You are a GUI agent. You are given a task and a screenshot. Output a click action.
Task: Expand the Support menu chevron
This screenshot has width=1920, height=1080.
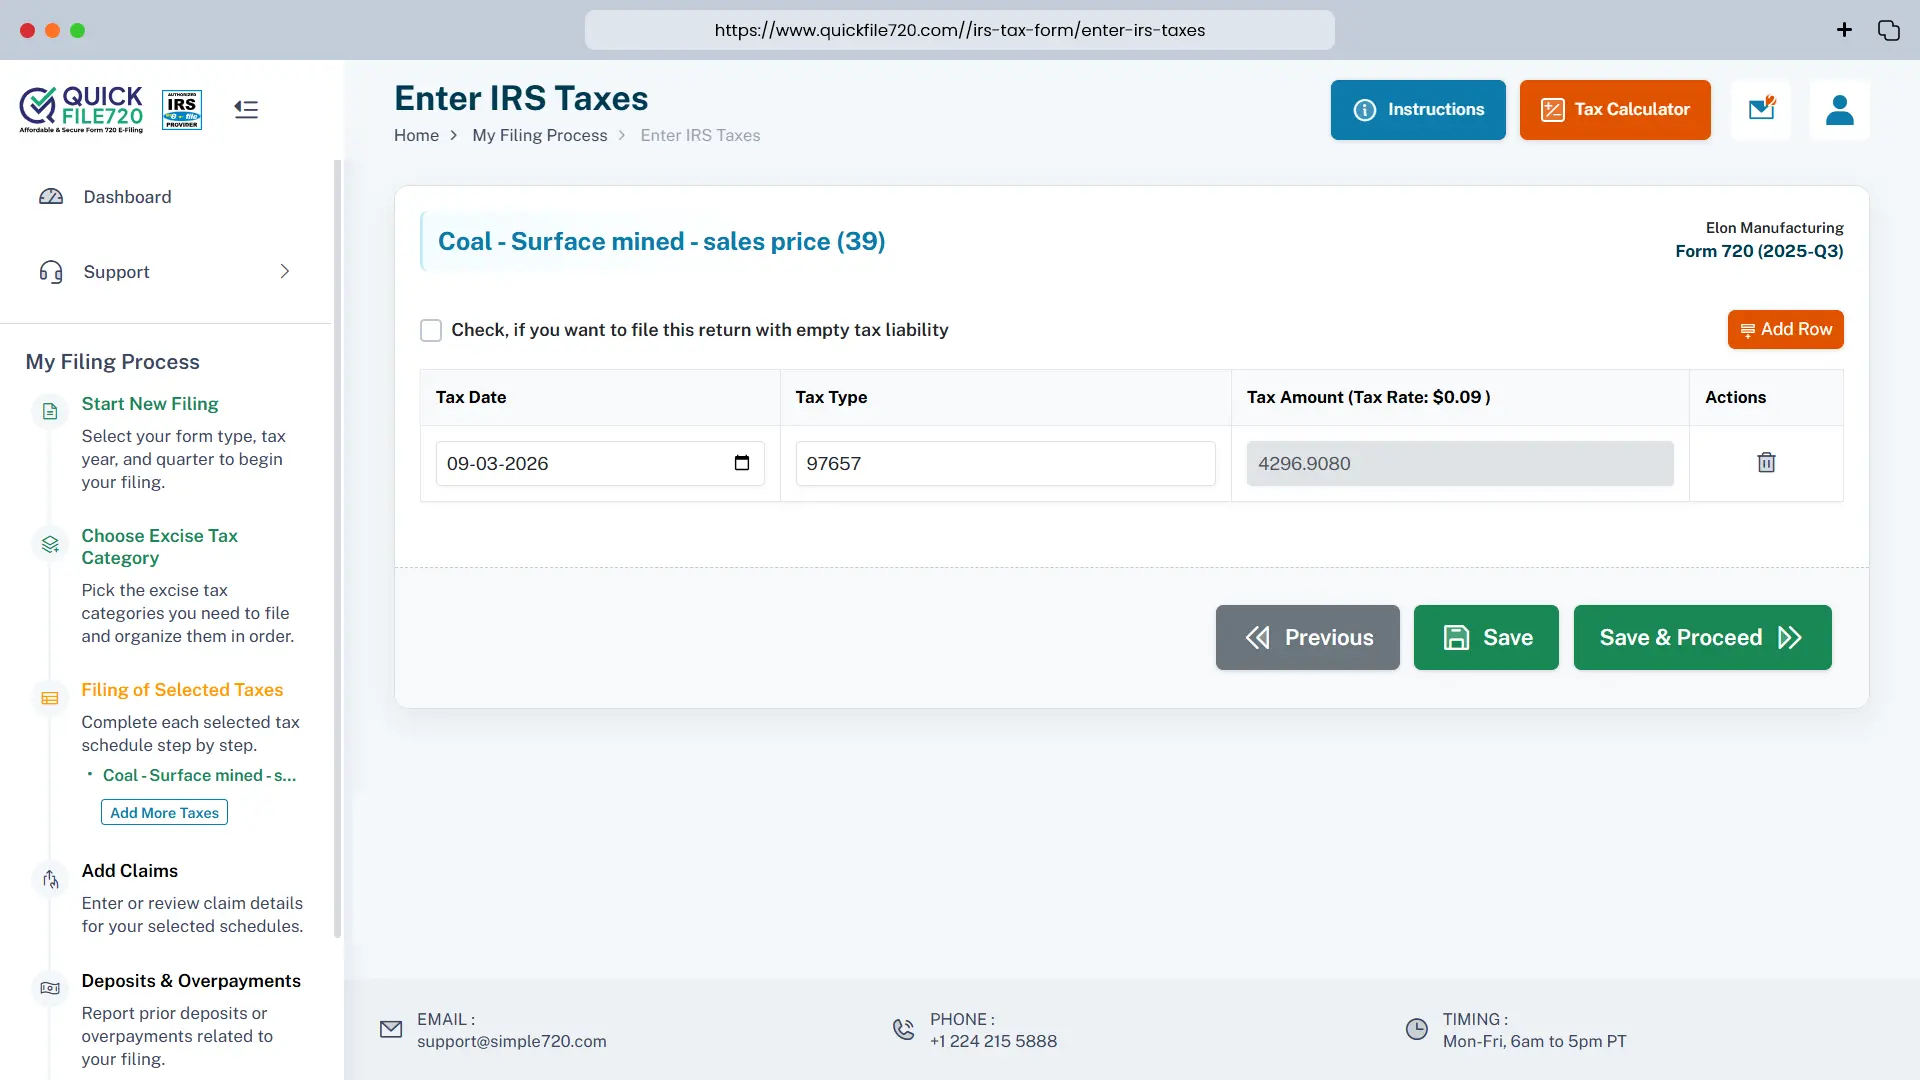pyautogui.click(x=284, y=271)
